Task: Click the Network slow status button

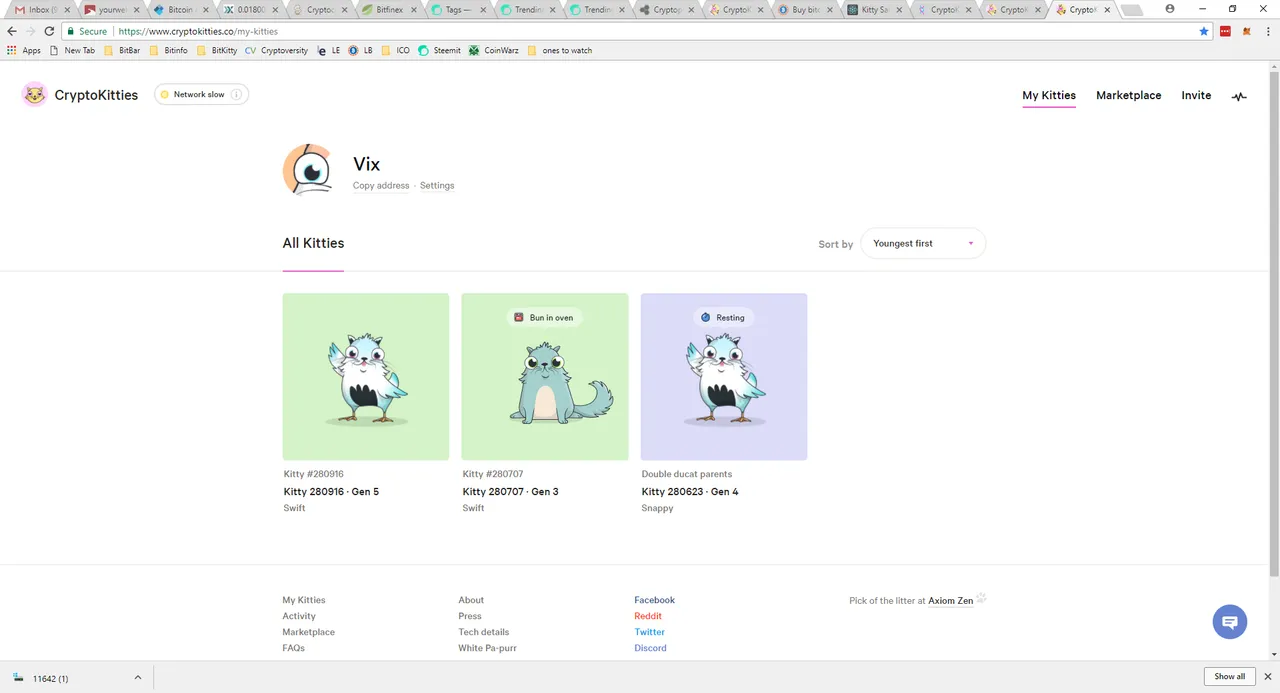Action: pos(201,95)
